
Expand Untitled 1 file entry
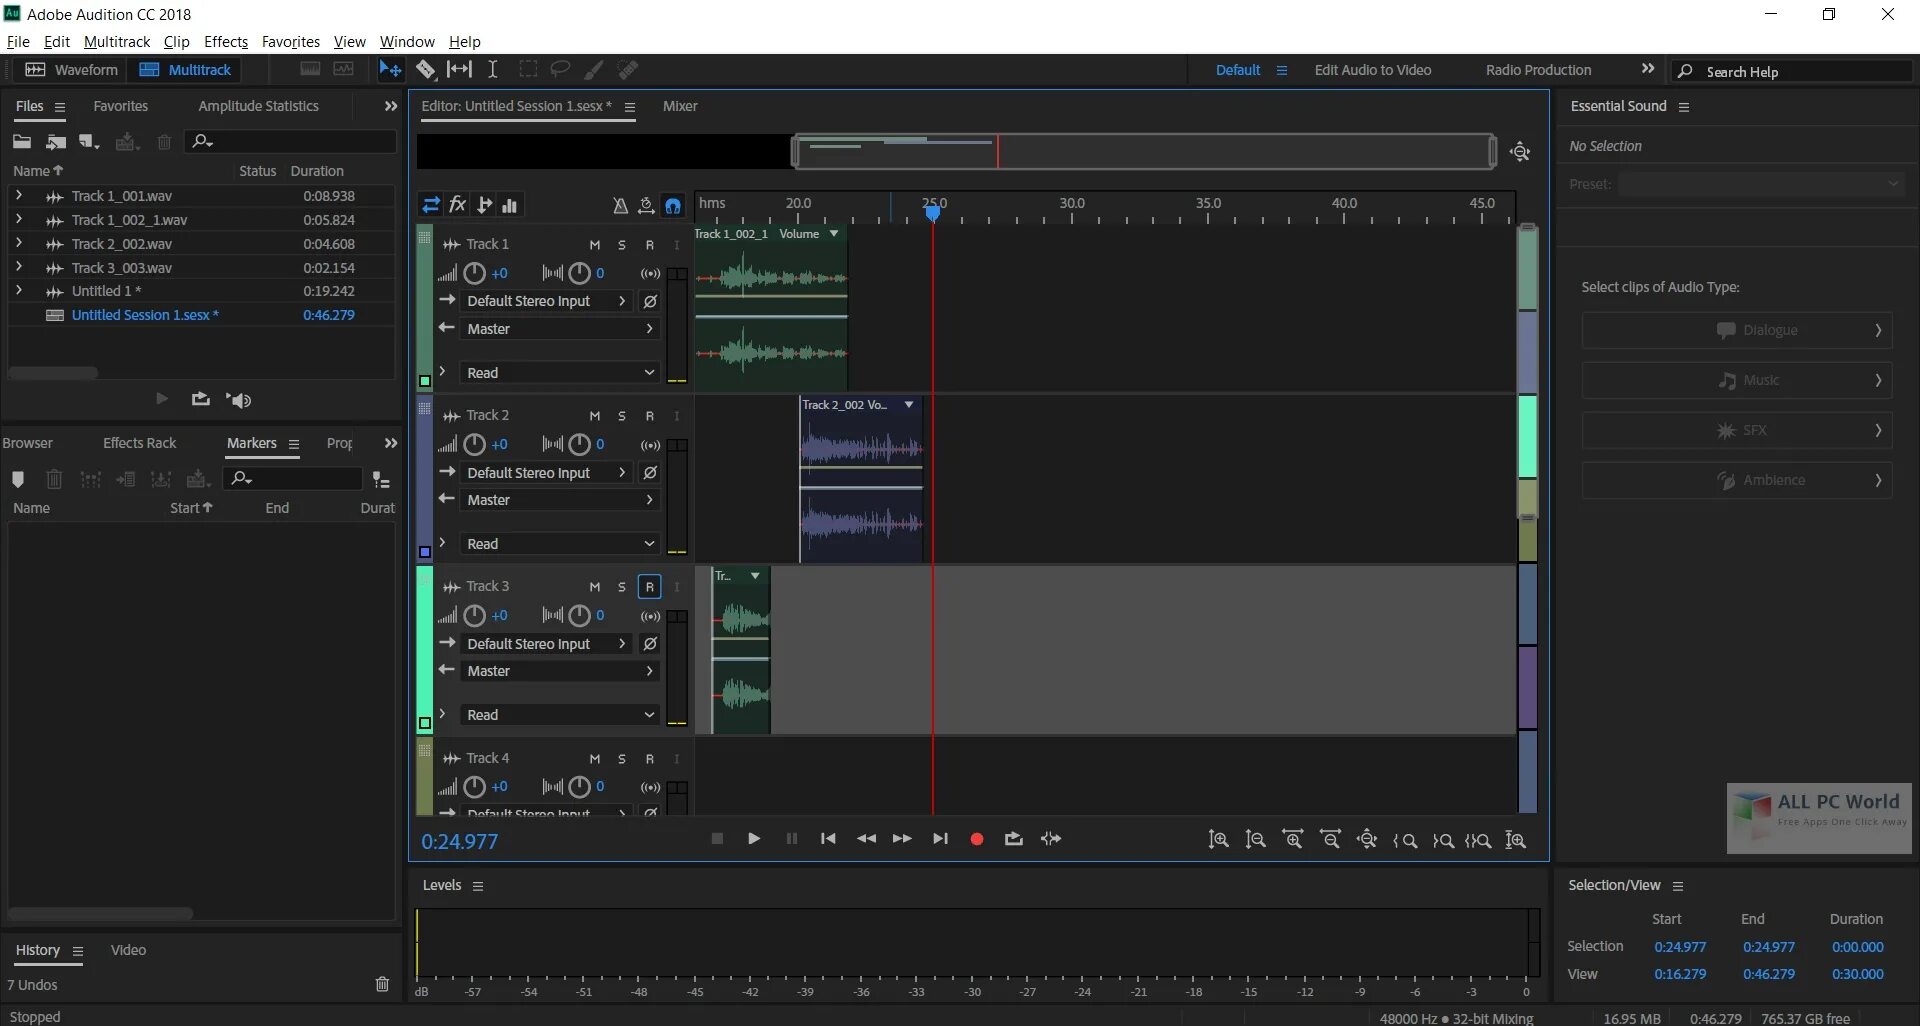(18, 291)
